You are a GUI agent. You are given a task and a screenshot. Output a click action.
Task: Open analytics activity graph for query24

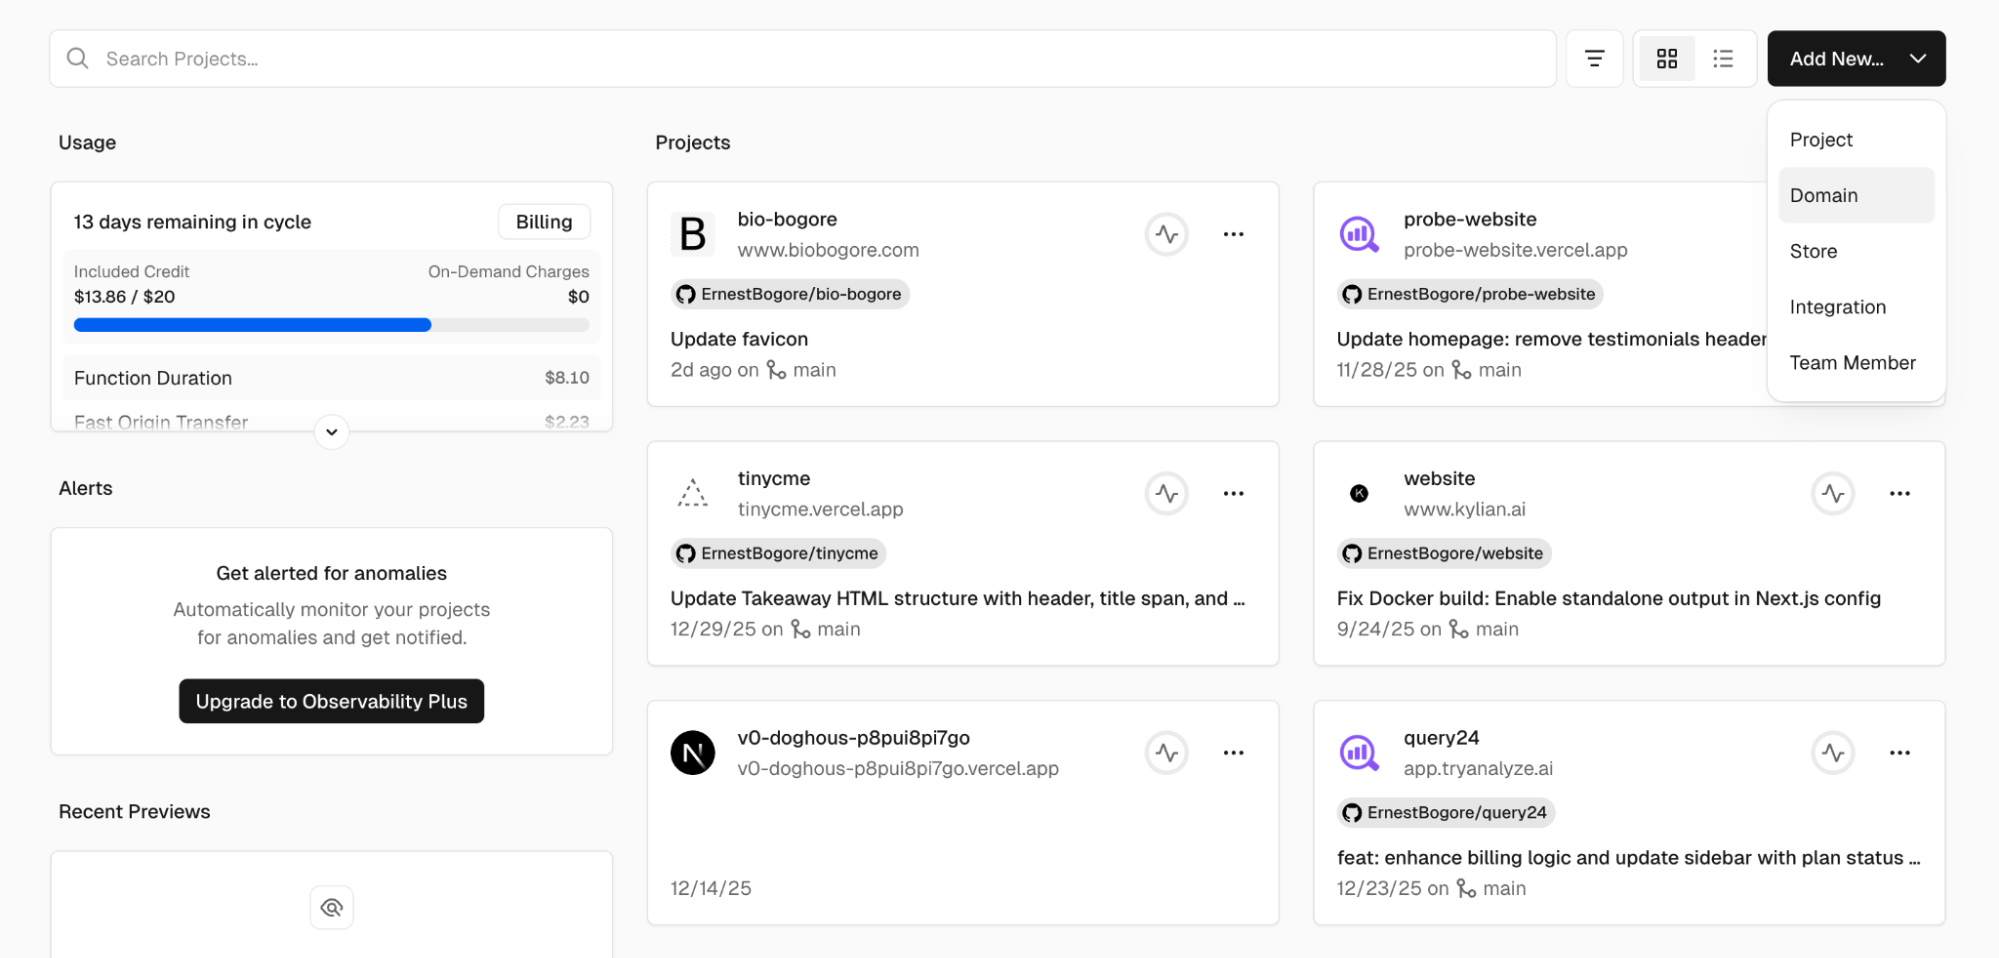tap(1832, 752)
